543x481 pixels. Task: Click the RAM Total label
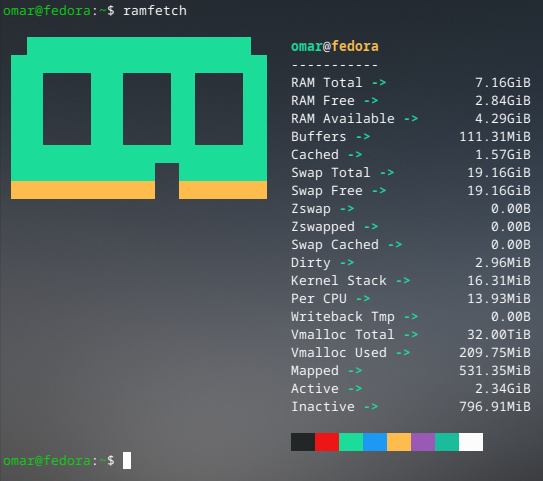(327, 82)
